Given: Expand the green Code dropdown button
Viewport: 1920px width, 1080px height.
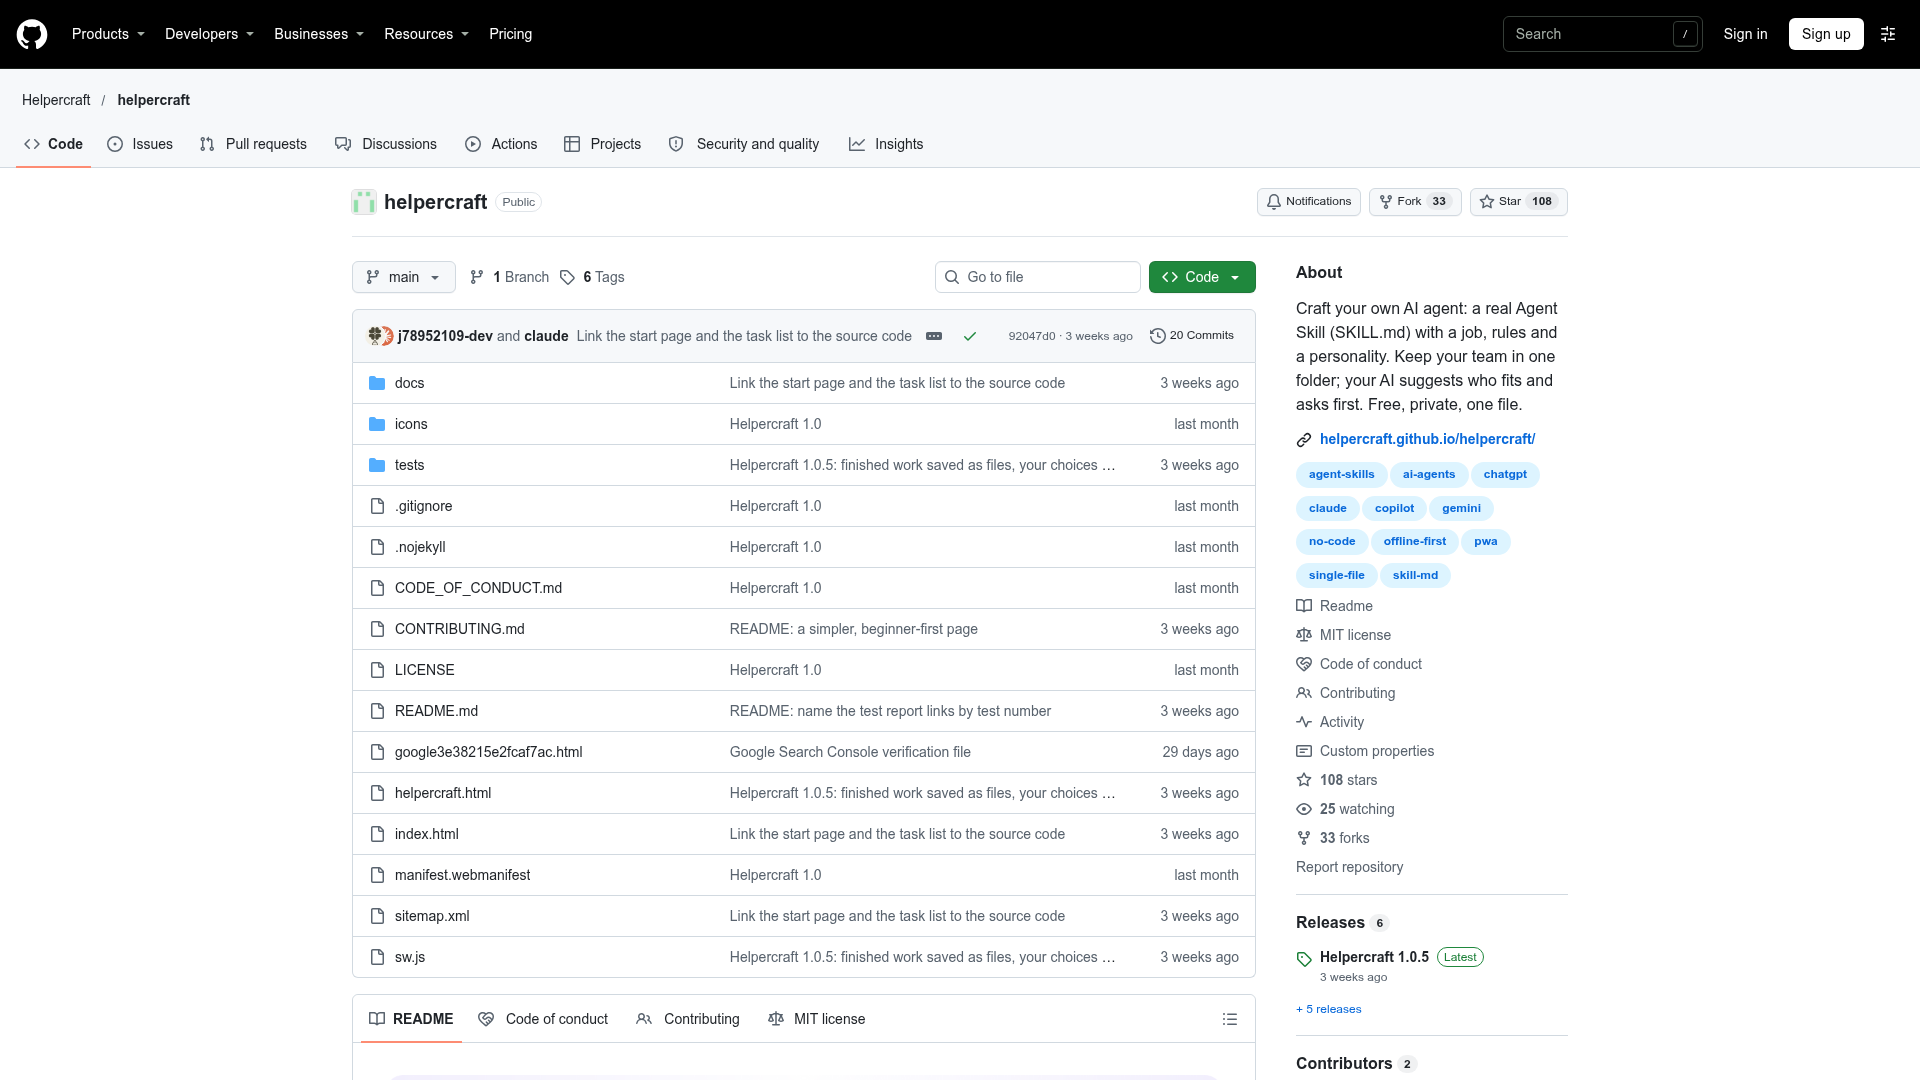Looking at the screenshot, I should [x=1202, y=277].
